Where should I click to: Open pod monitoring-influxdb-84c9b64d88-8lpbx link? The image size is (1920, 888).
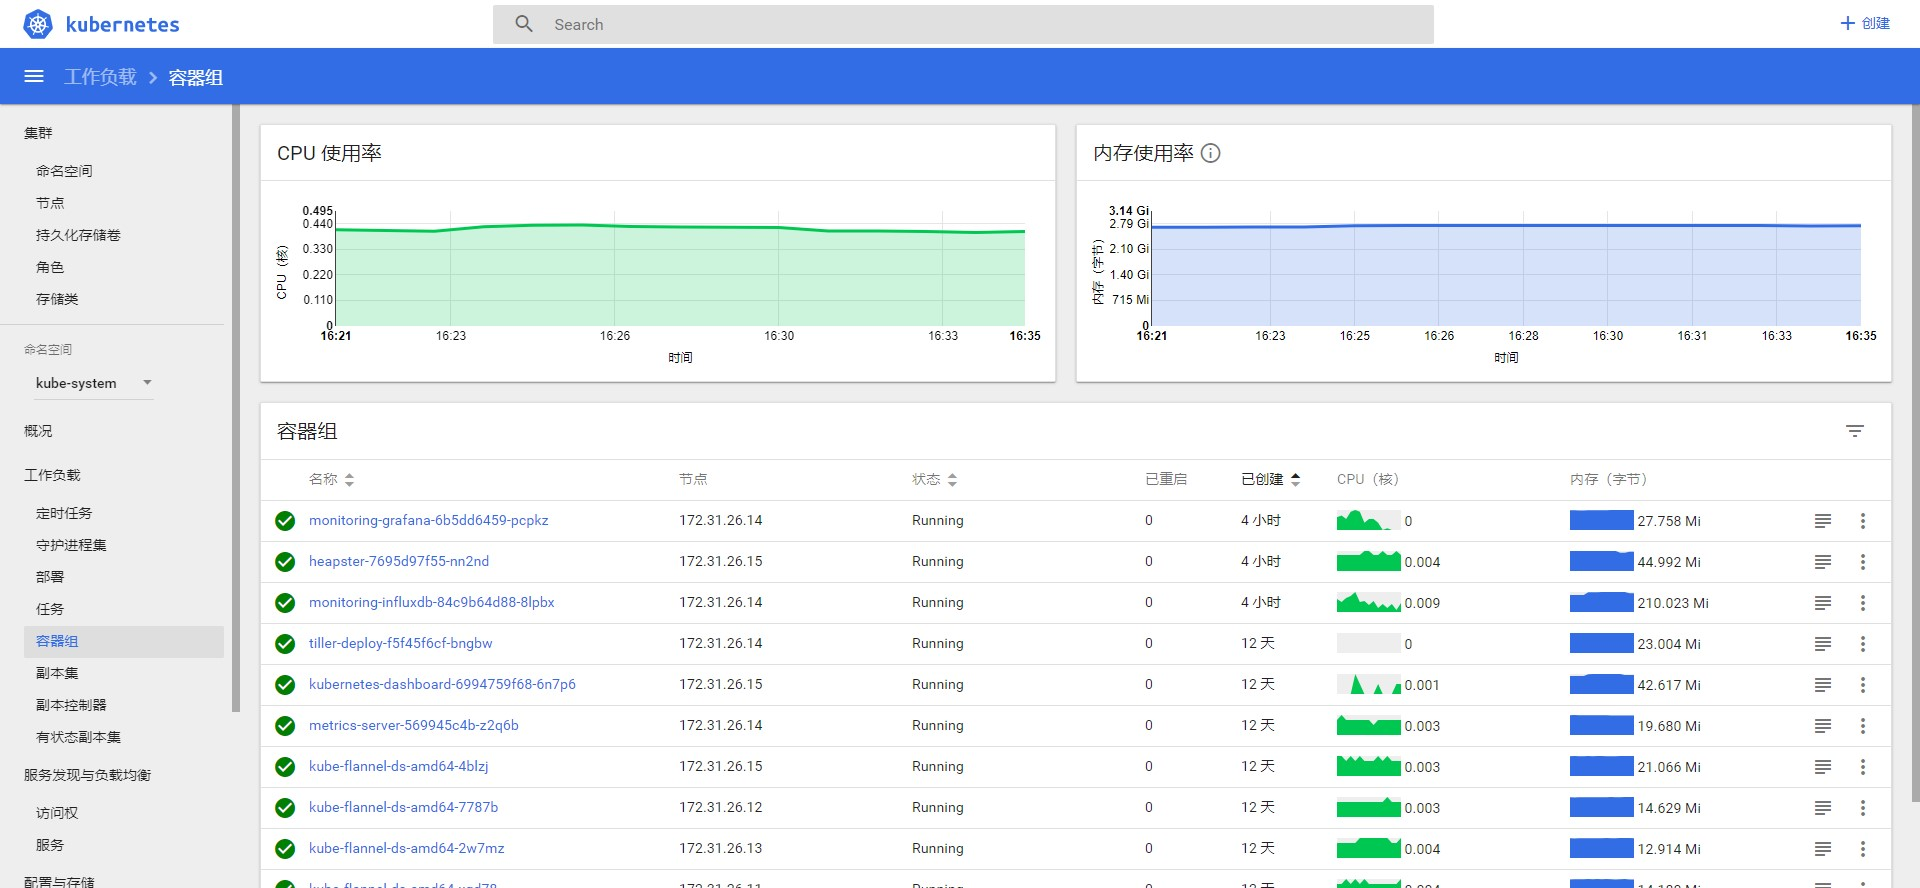(x=431, y=602)
